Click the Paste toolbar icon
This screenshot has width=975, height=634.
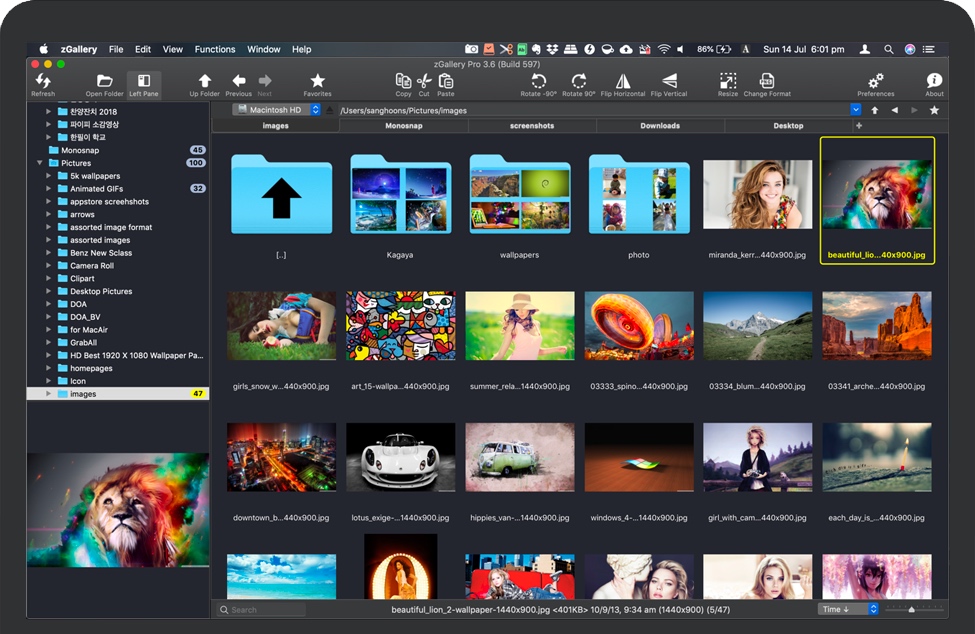pyautogui.click(x=446, y=81)
